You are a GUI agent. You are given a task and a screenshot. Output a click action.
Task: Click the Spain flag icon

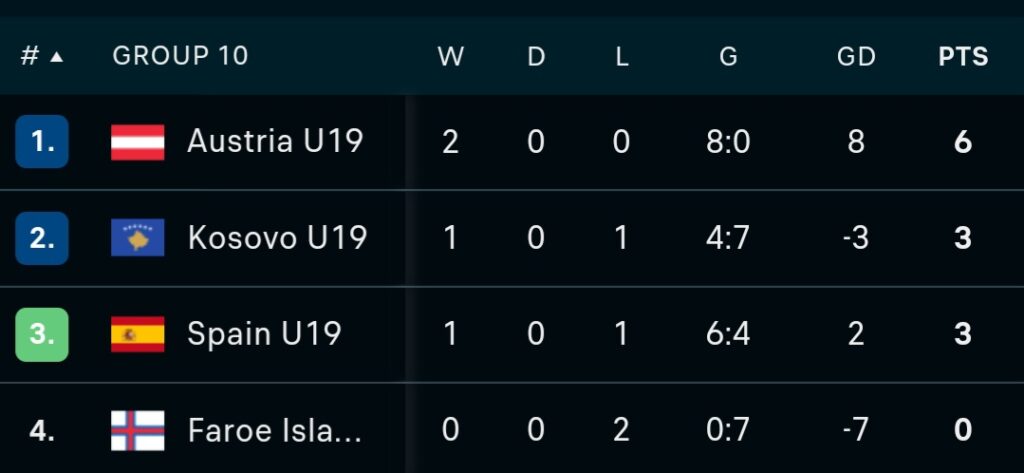coord(138,334)
